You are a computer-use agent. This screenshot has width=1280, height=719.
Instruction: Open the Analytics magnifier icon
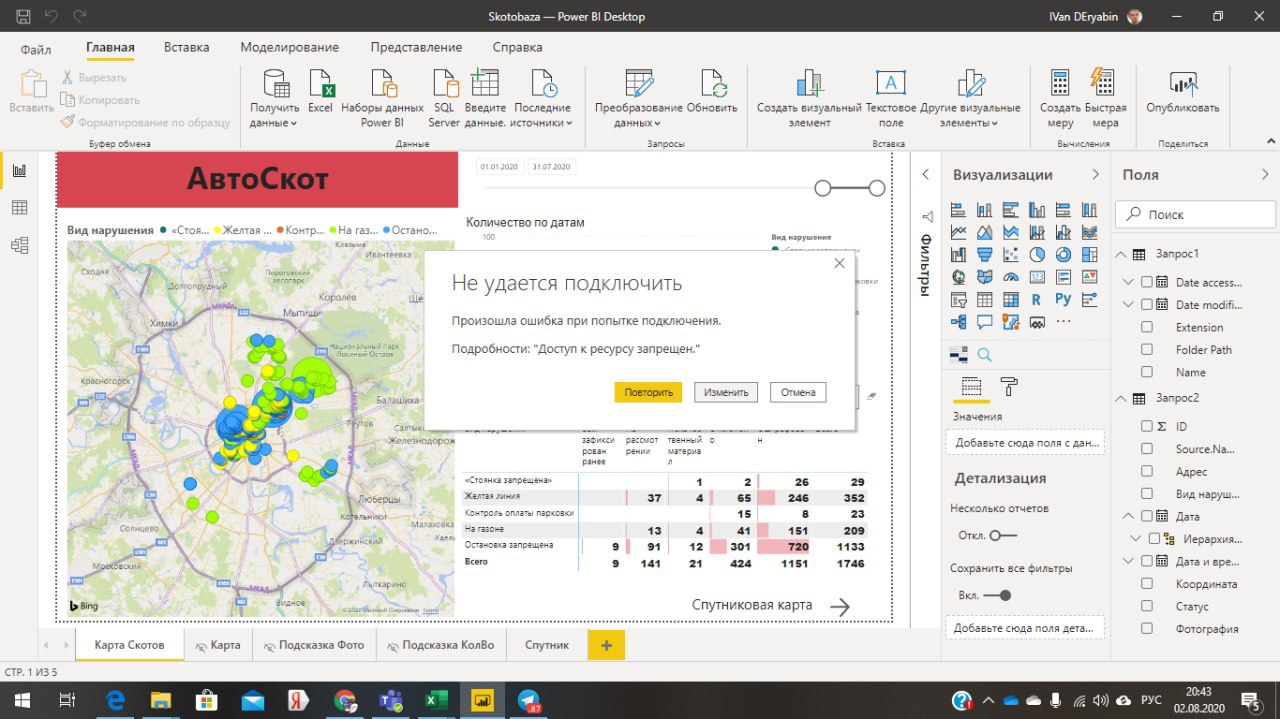click(x=984, y=354)
